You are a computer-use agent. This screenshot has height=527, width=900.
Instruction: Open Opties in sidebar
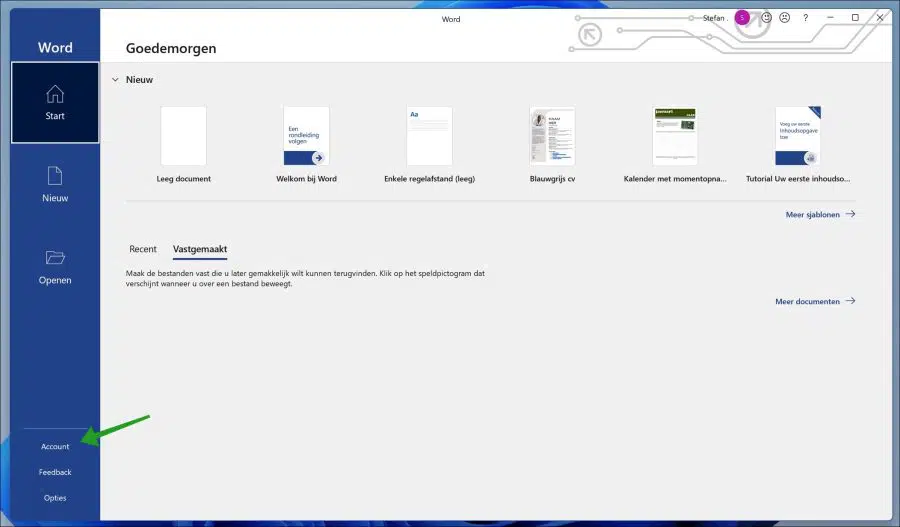(55, 498)
